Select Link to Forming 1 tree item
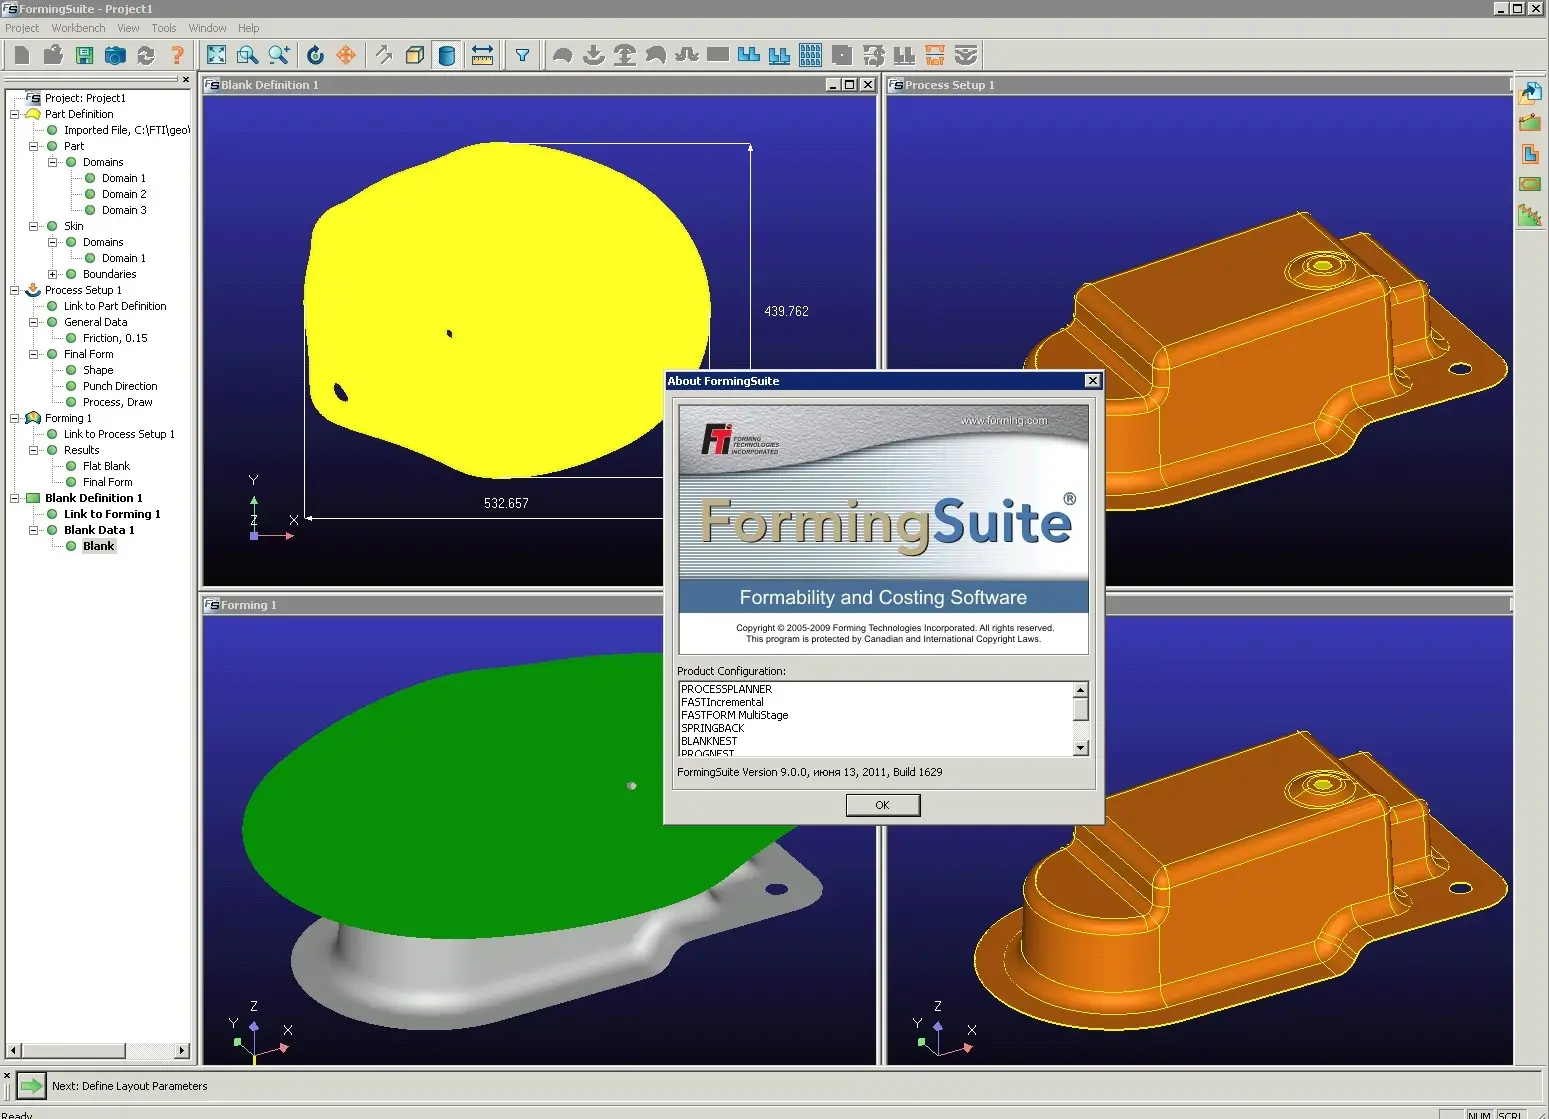 pyautogui.click(x=112, y=514)
